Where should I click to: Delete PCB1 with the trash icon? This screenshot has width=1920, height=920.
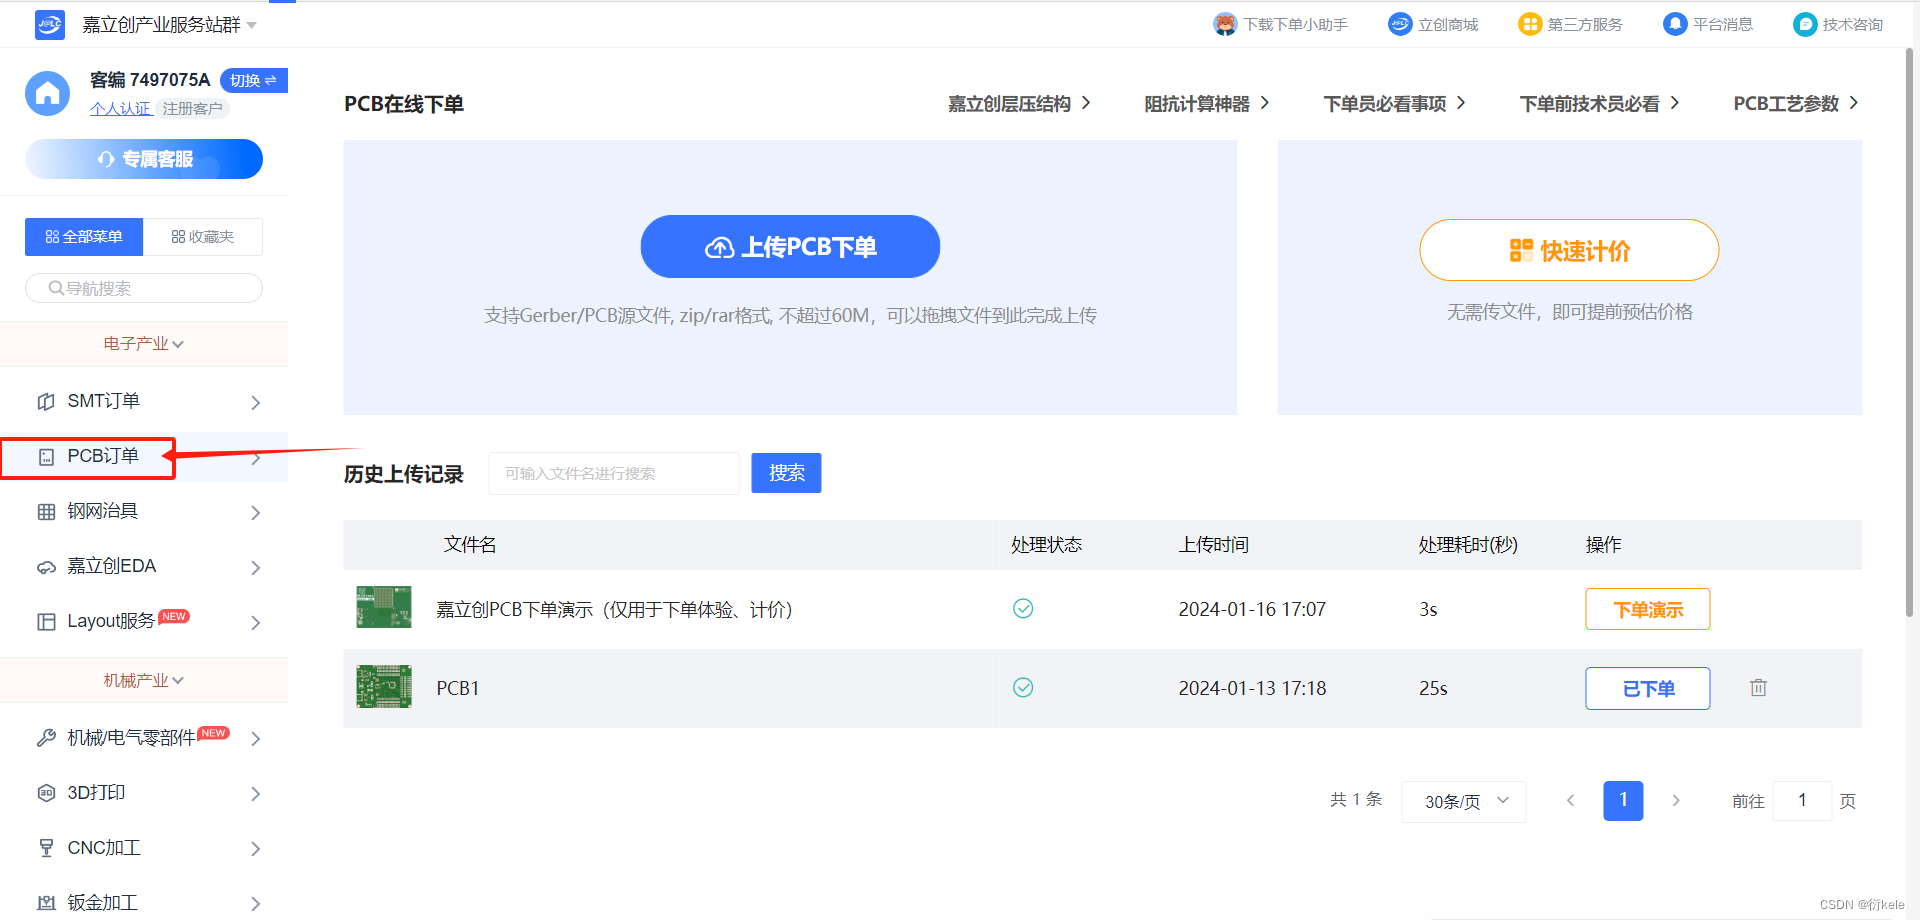[1759, 687]
